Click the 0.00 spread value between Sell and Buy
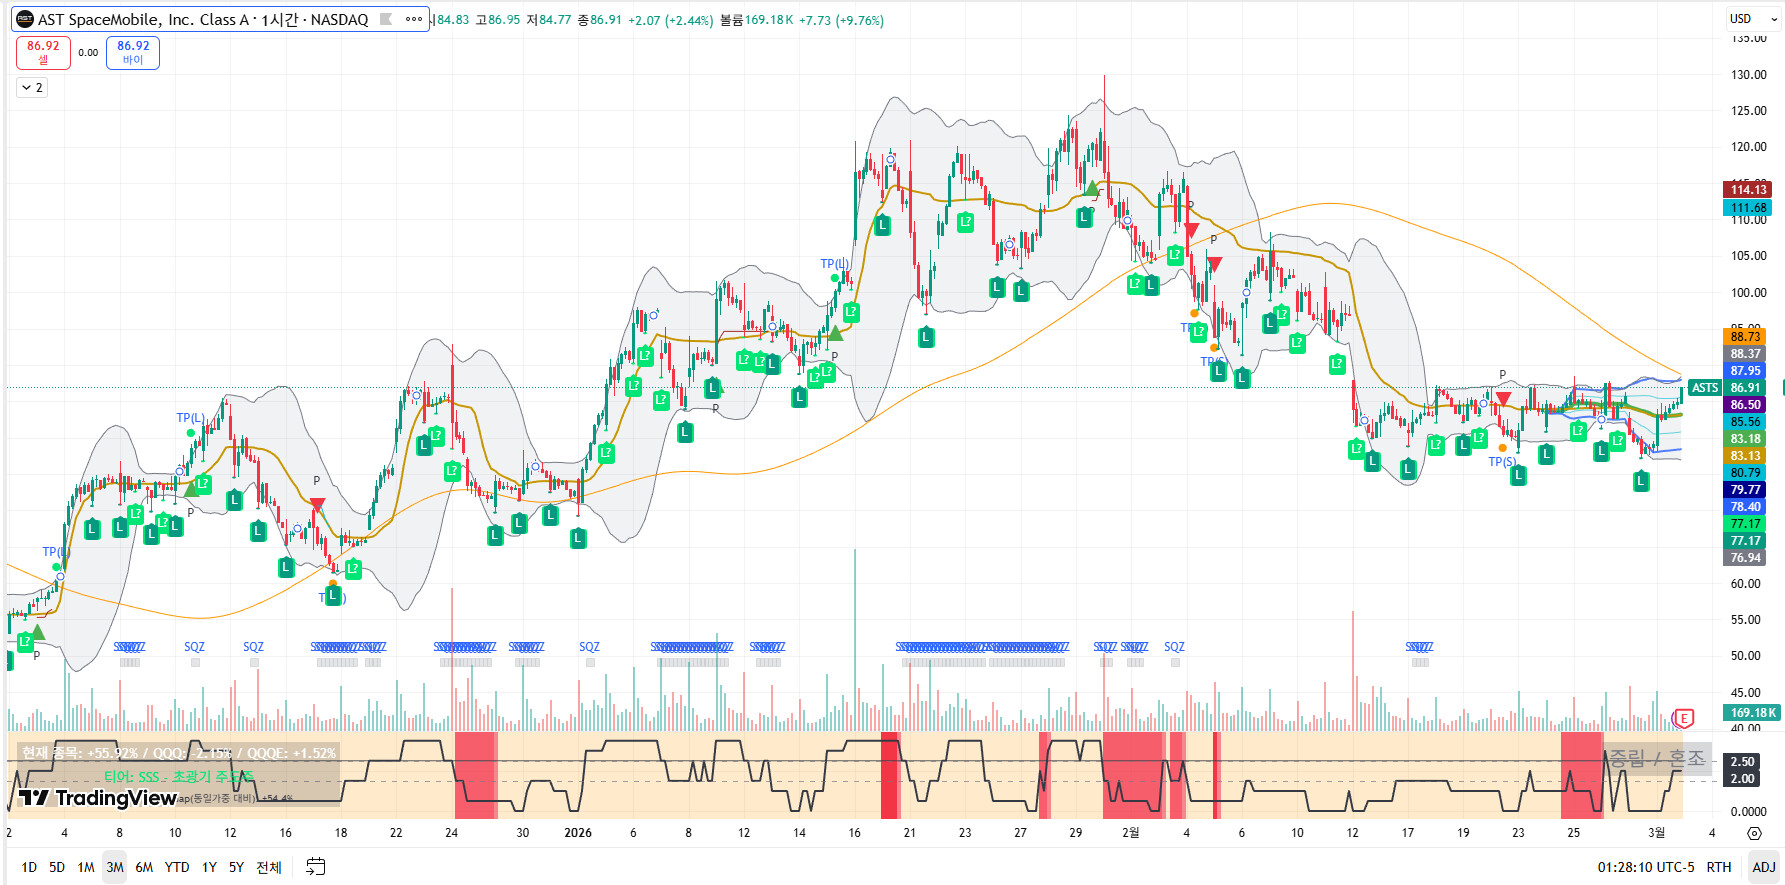The width and height of the screenshot is (1785, 885). [88, 53]
